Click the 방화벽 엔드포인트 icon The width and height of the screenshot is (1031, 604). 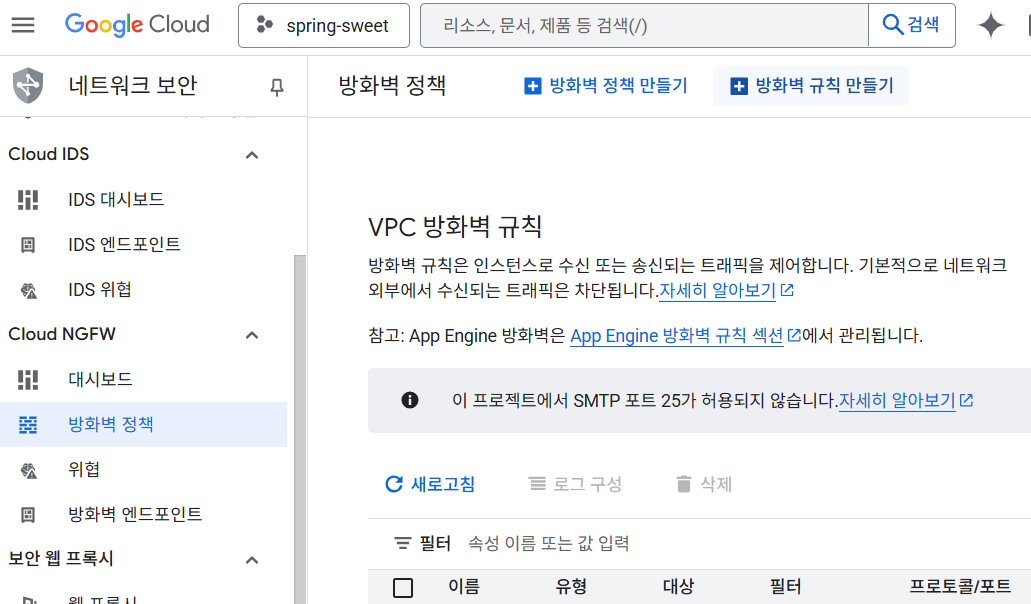click(28, 515)
